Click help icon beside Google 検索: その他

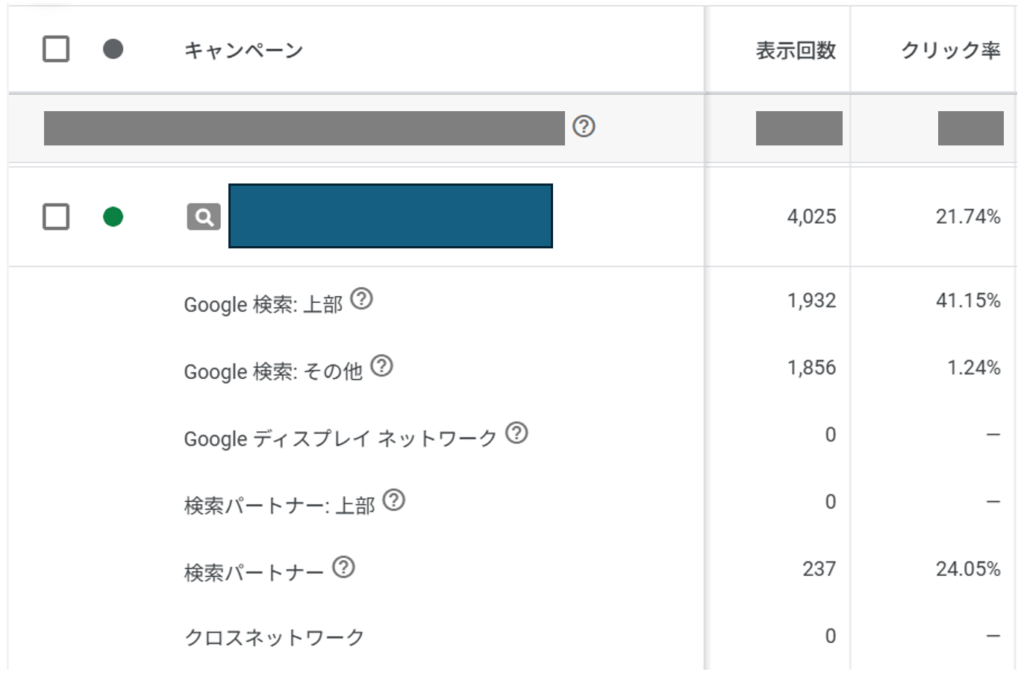381,366
